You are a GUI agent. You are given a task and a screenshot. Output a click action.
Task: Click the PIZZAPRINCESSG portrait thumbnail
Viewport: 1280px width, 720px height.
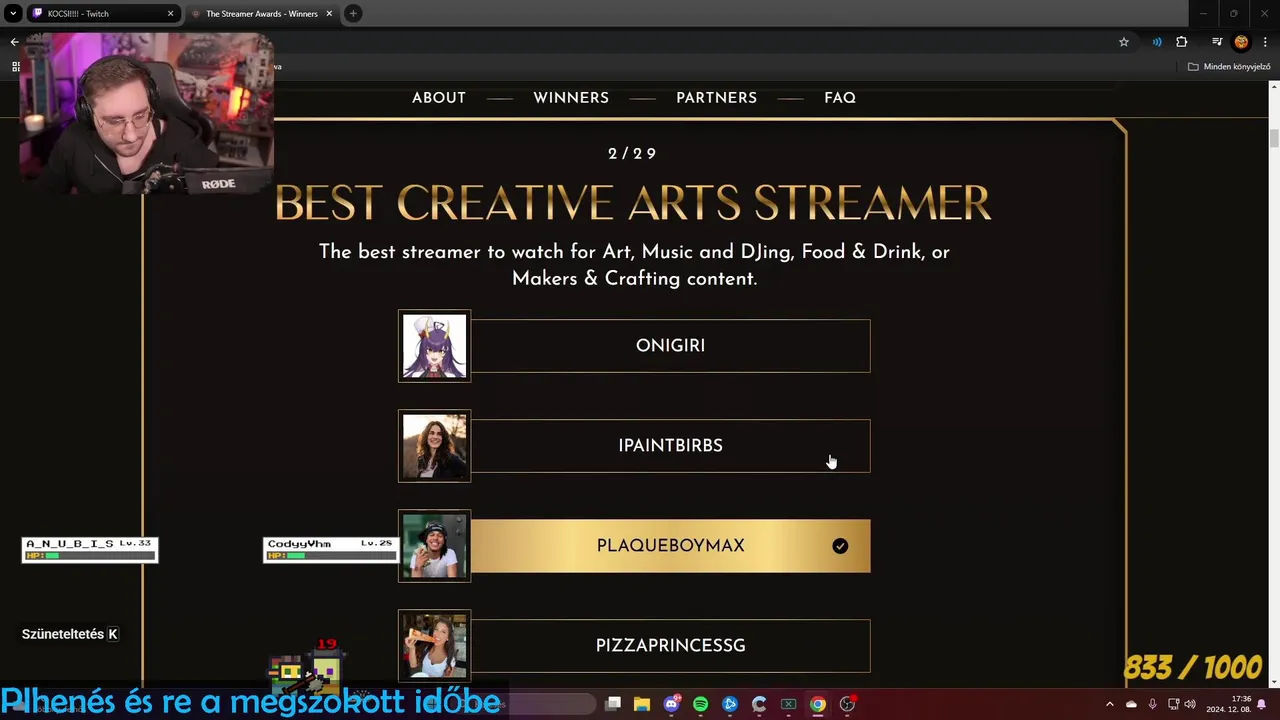434,646
